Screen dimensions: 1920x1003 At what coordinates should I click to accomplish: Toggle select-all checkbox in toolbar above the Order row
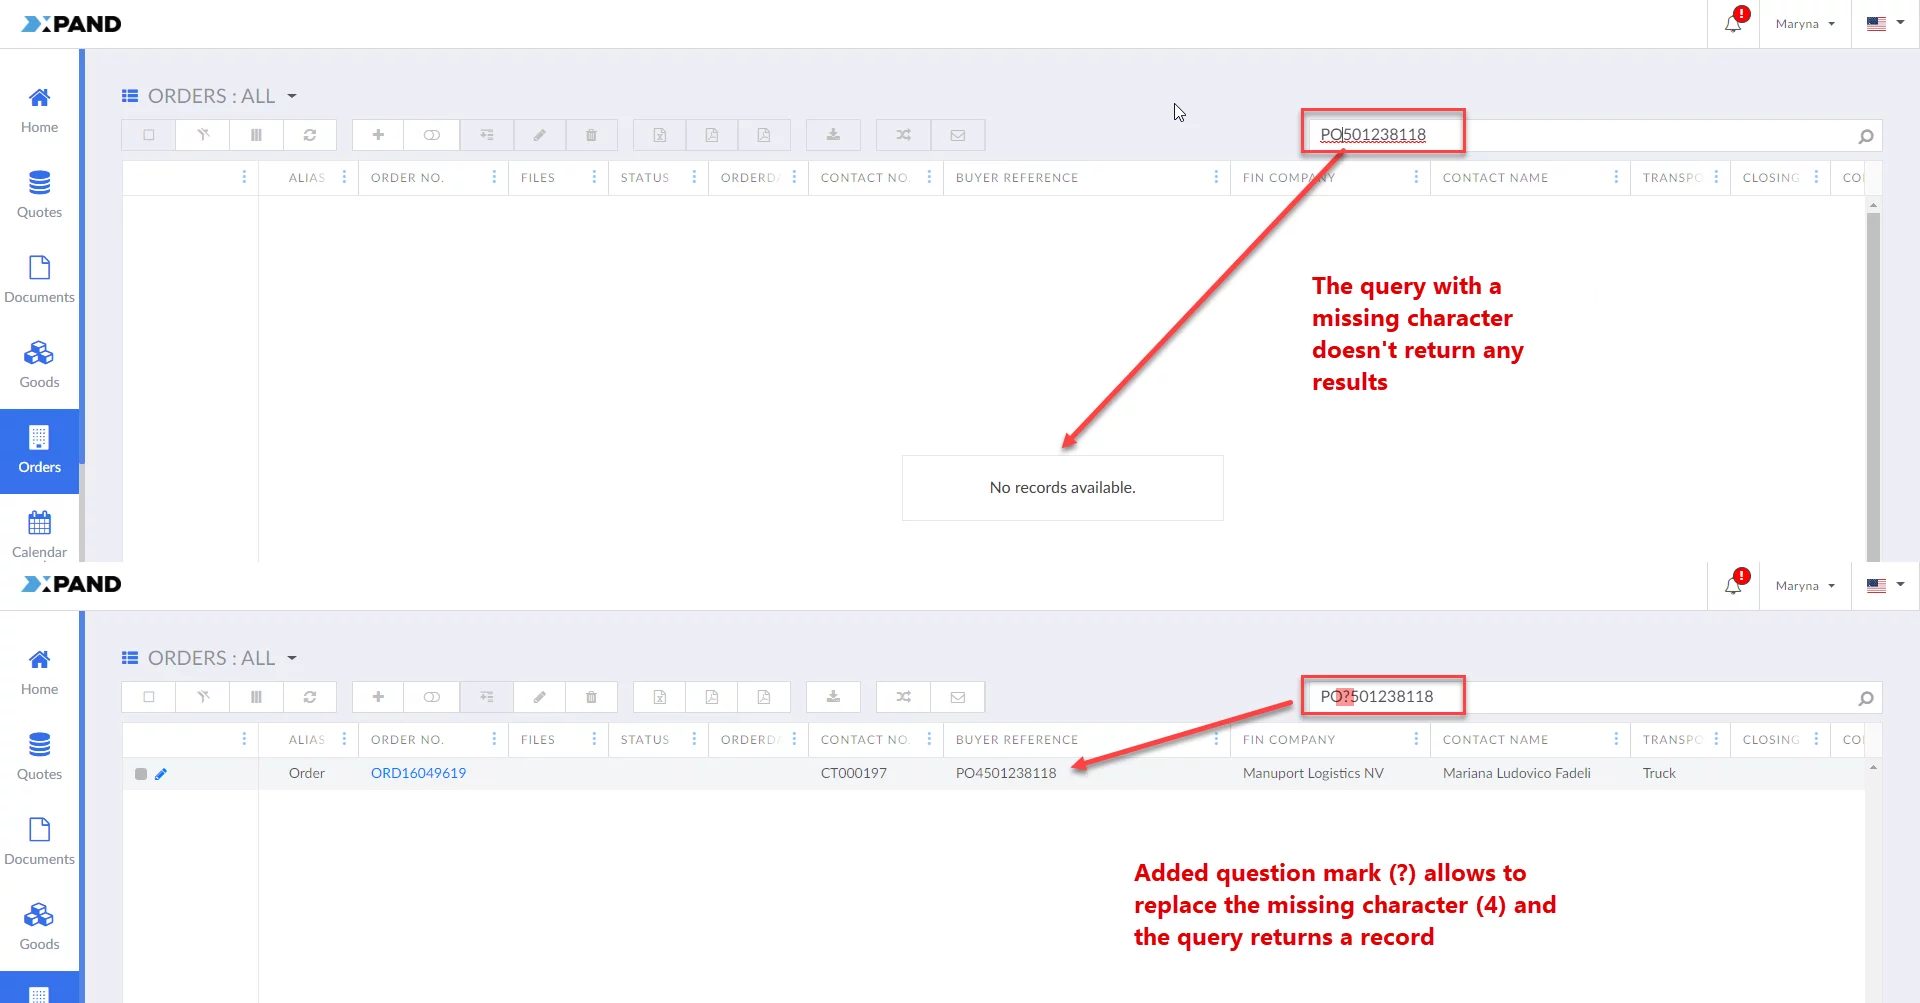coord(149,697)
